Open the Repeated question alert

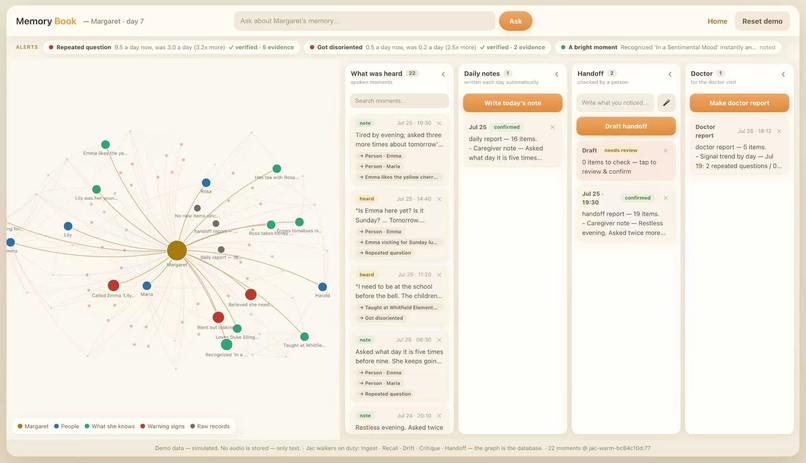click(x=171, y=47)
